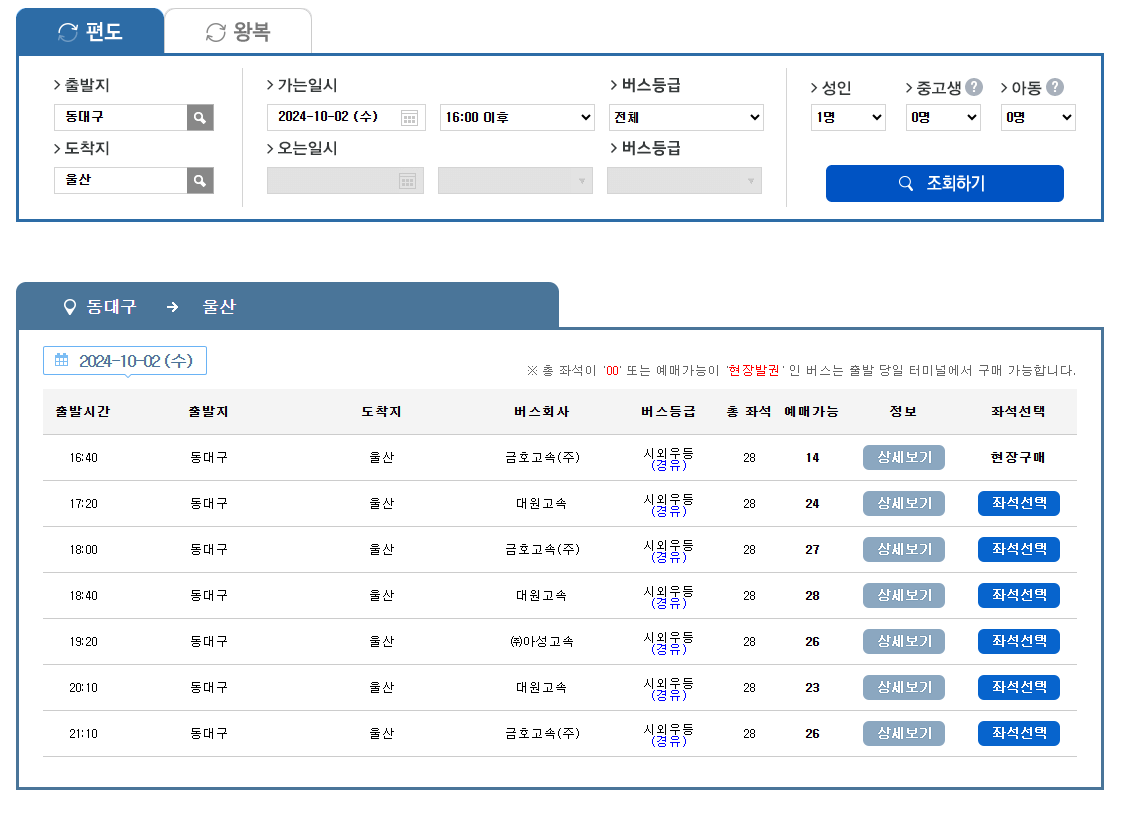Viewport: 1135px width, 831px height.
Task: Click the 가는일시 date field 2024-10-02
Action: 346,117
